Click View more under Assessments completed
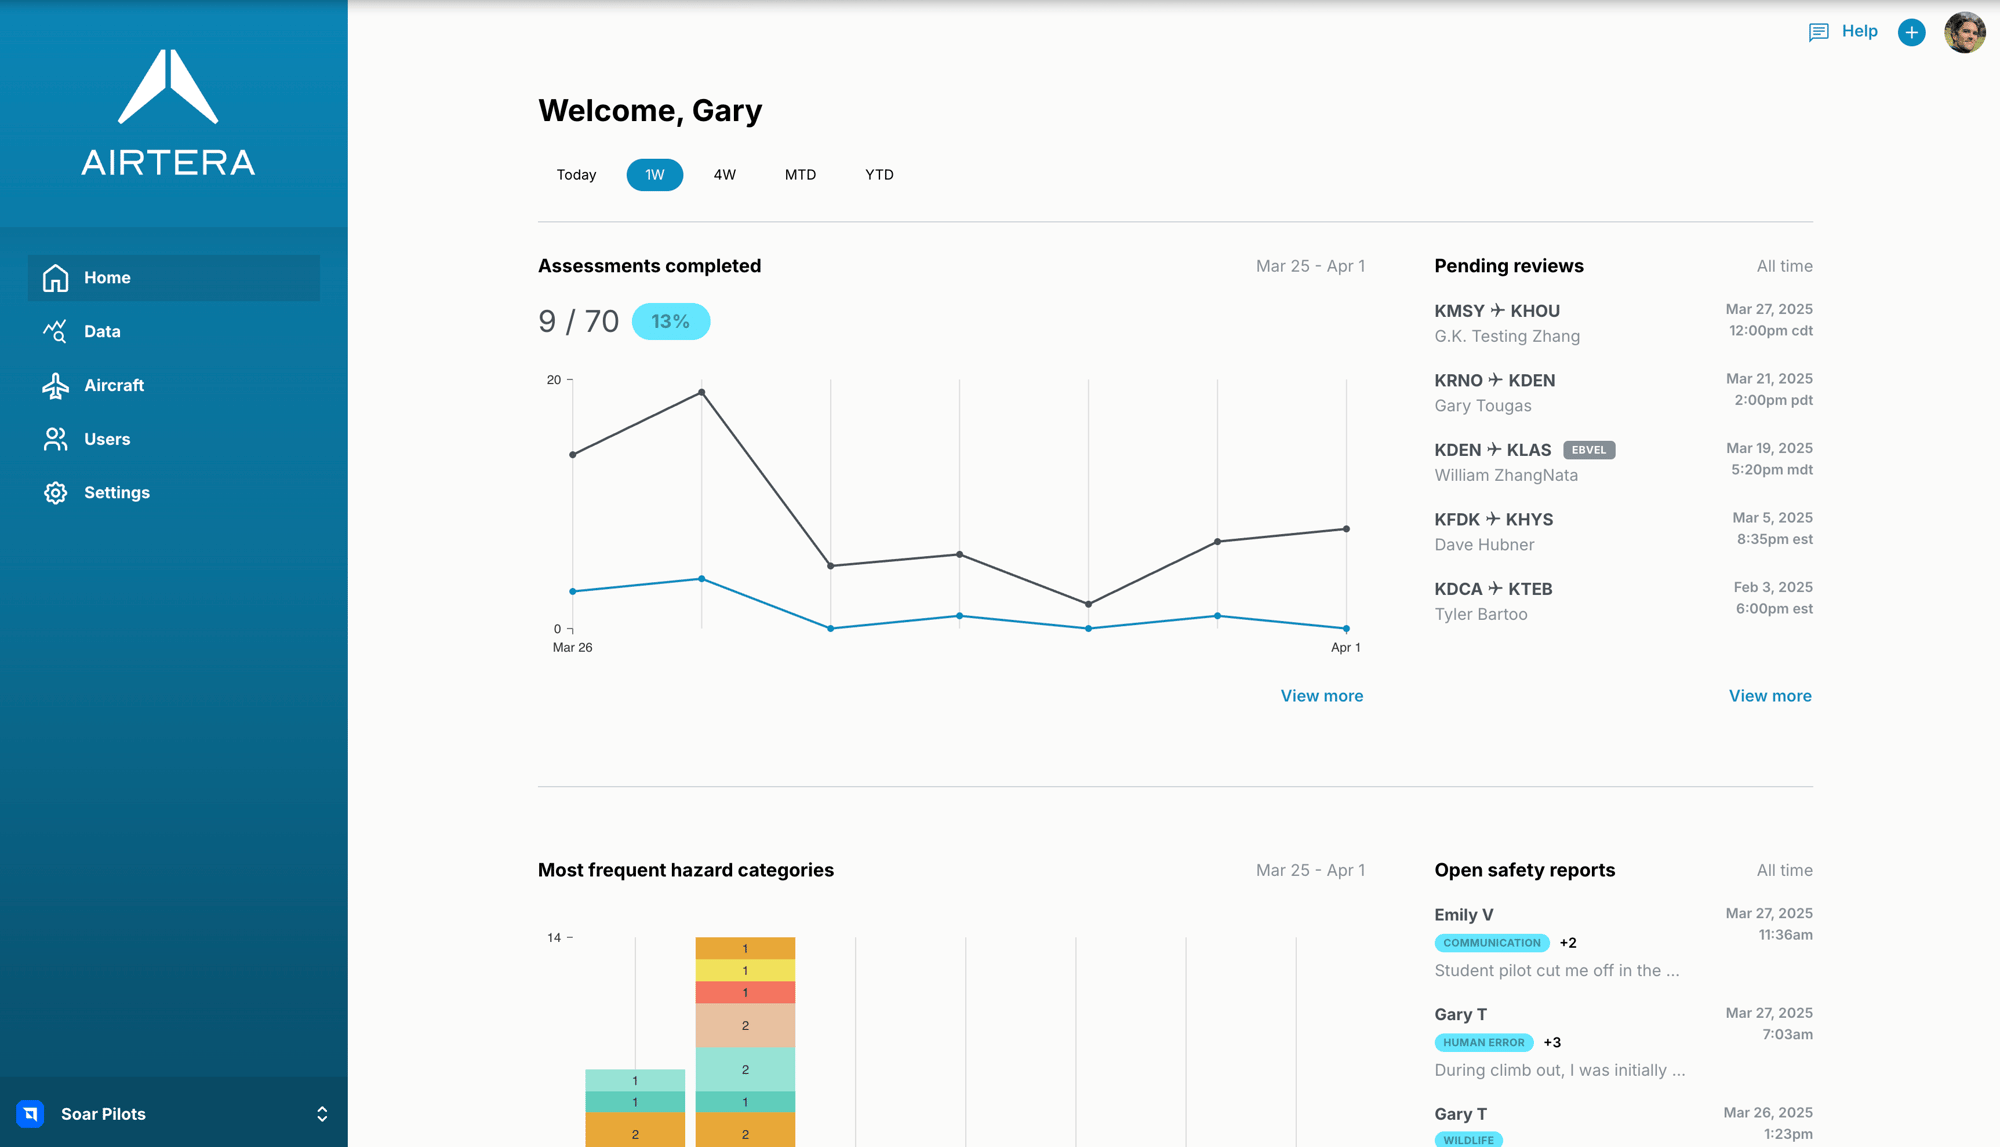2000x1147 pixels. pyautogui.click(x=1321, y=696)
